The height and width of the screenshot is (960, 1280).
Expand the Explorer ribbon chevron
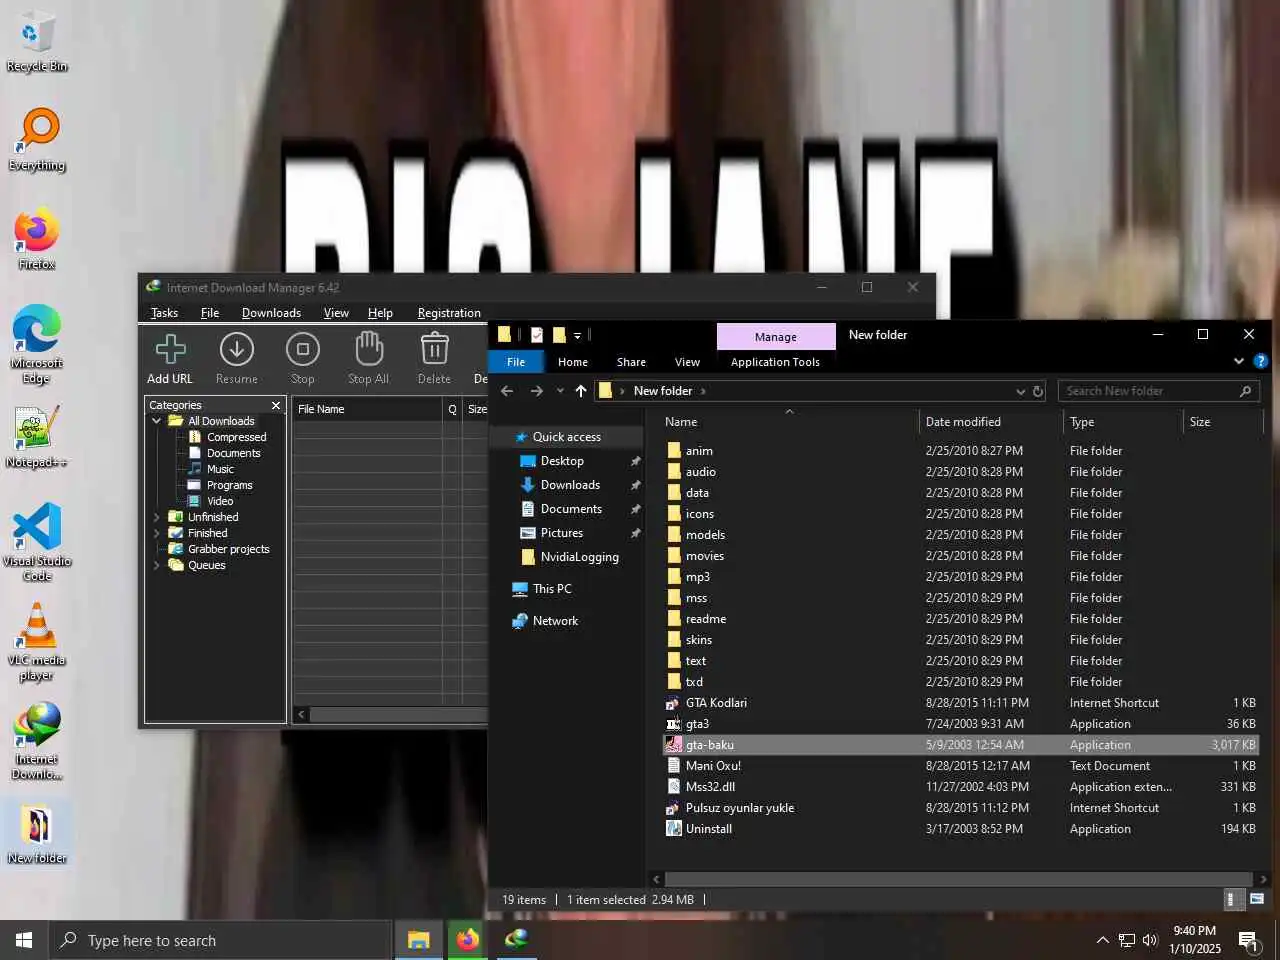1239,361
